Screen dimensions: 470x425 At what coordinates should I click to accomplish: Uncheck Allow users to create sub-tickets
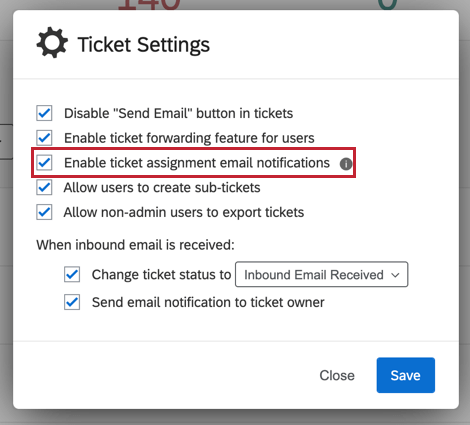pos(44,187)
